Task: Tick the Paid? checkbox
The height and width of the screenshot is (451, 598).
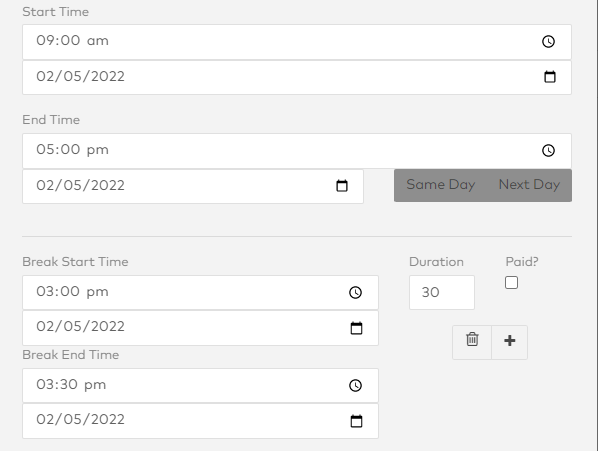Action: [x=511, y=282]
